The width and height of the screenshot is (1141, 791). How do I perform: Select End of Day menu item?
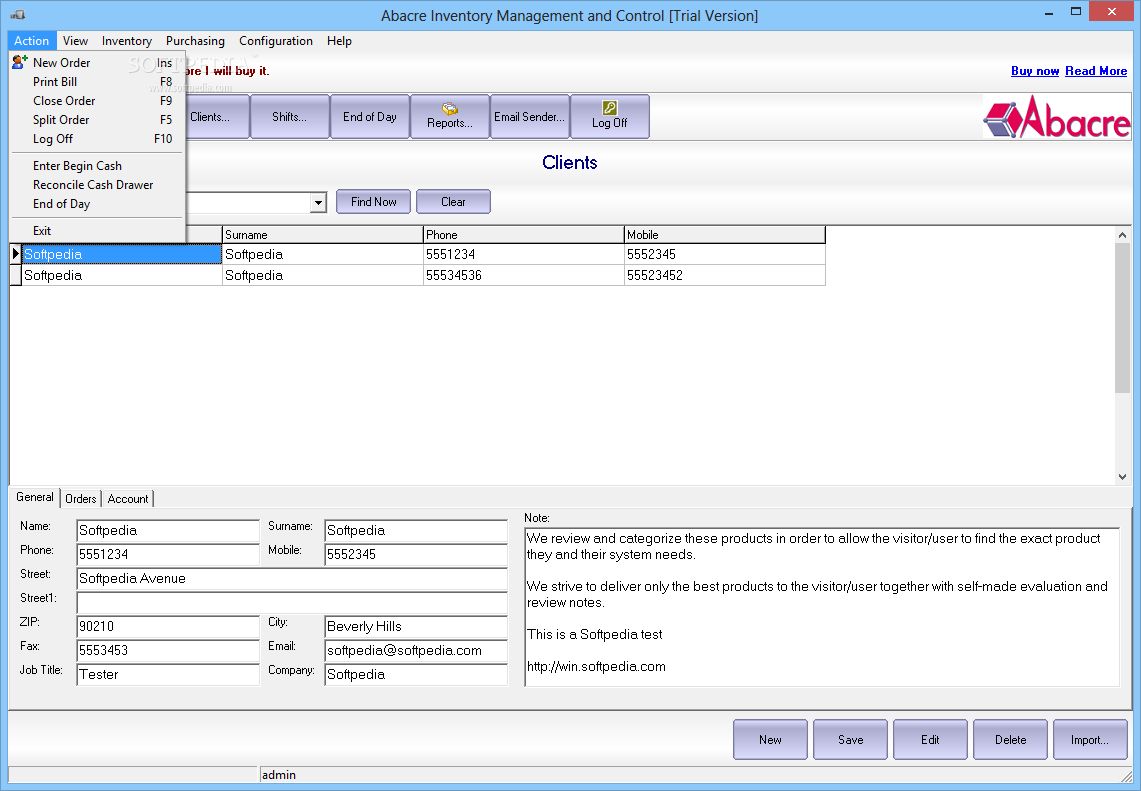[97, 204]
